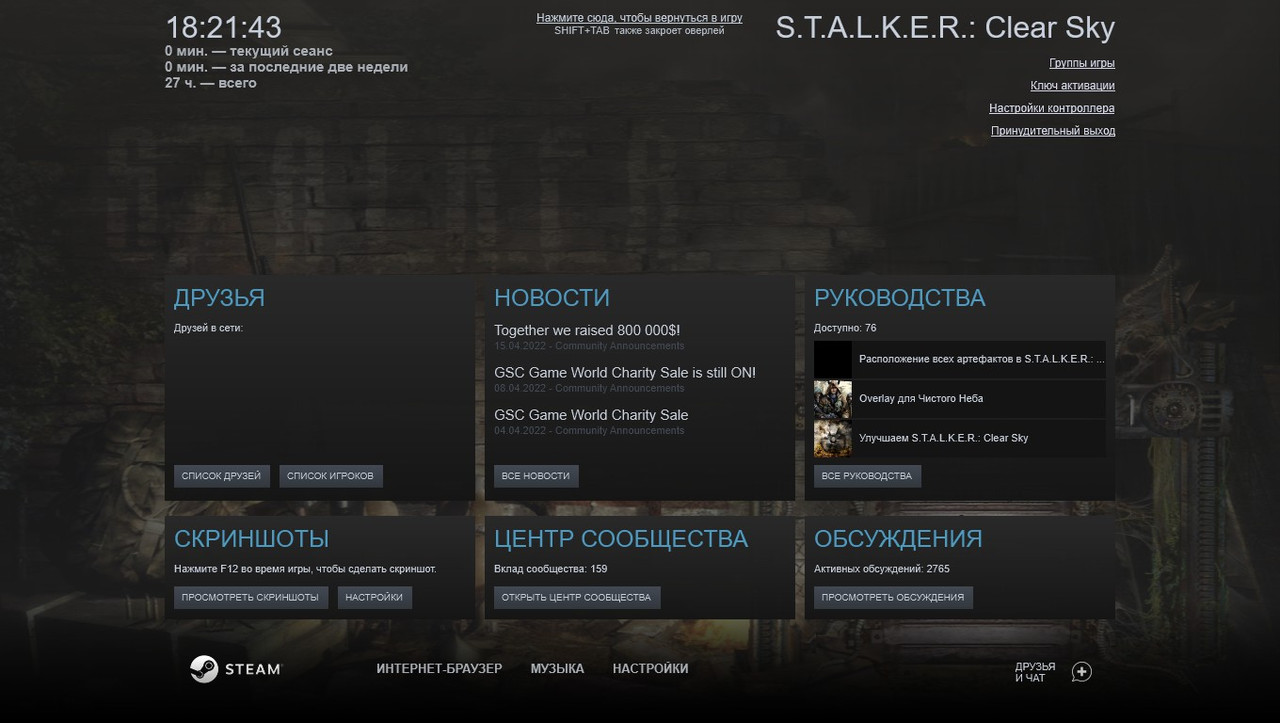Click the Скриншоты panel heading
The width and height of the screenshot is (1280, 723).
tap(251, 539)
